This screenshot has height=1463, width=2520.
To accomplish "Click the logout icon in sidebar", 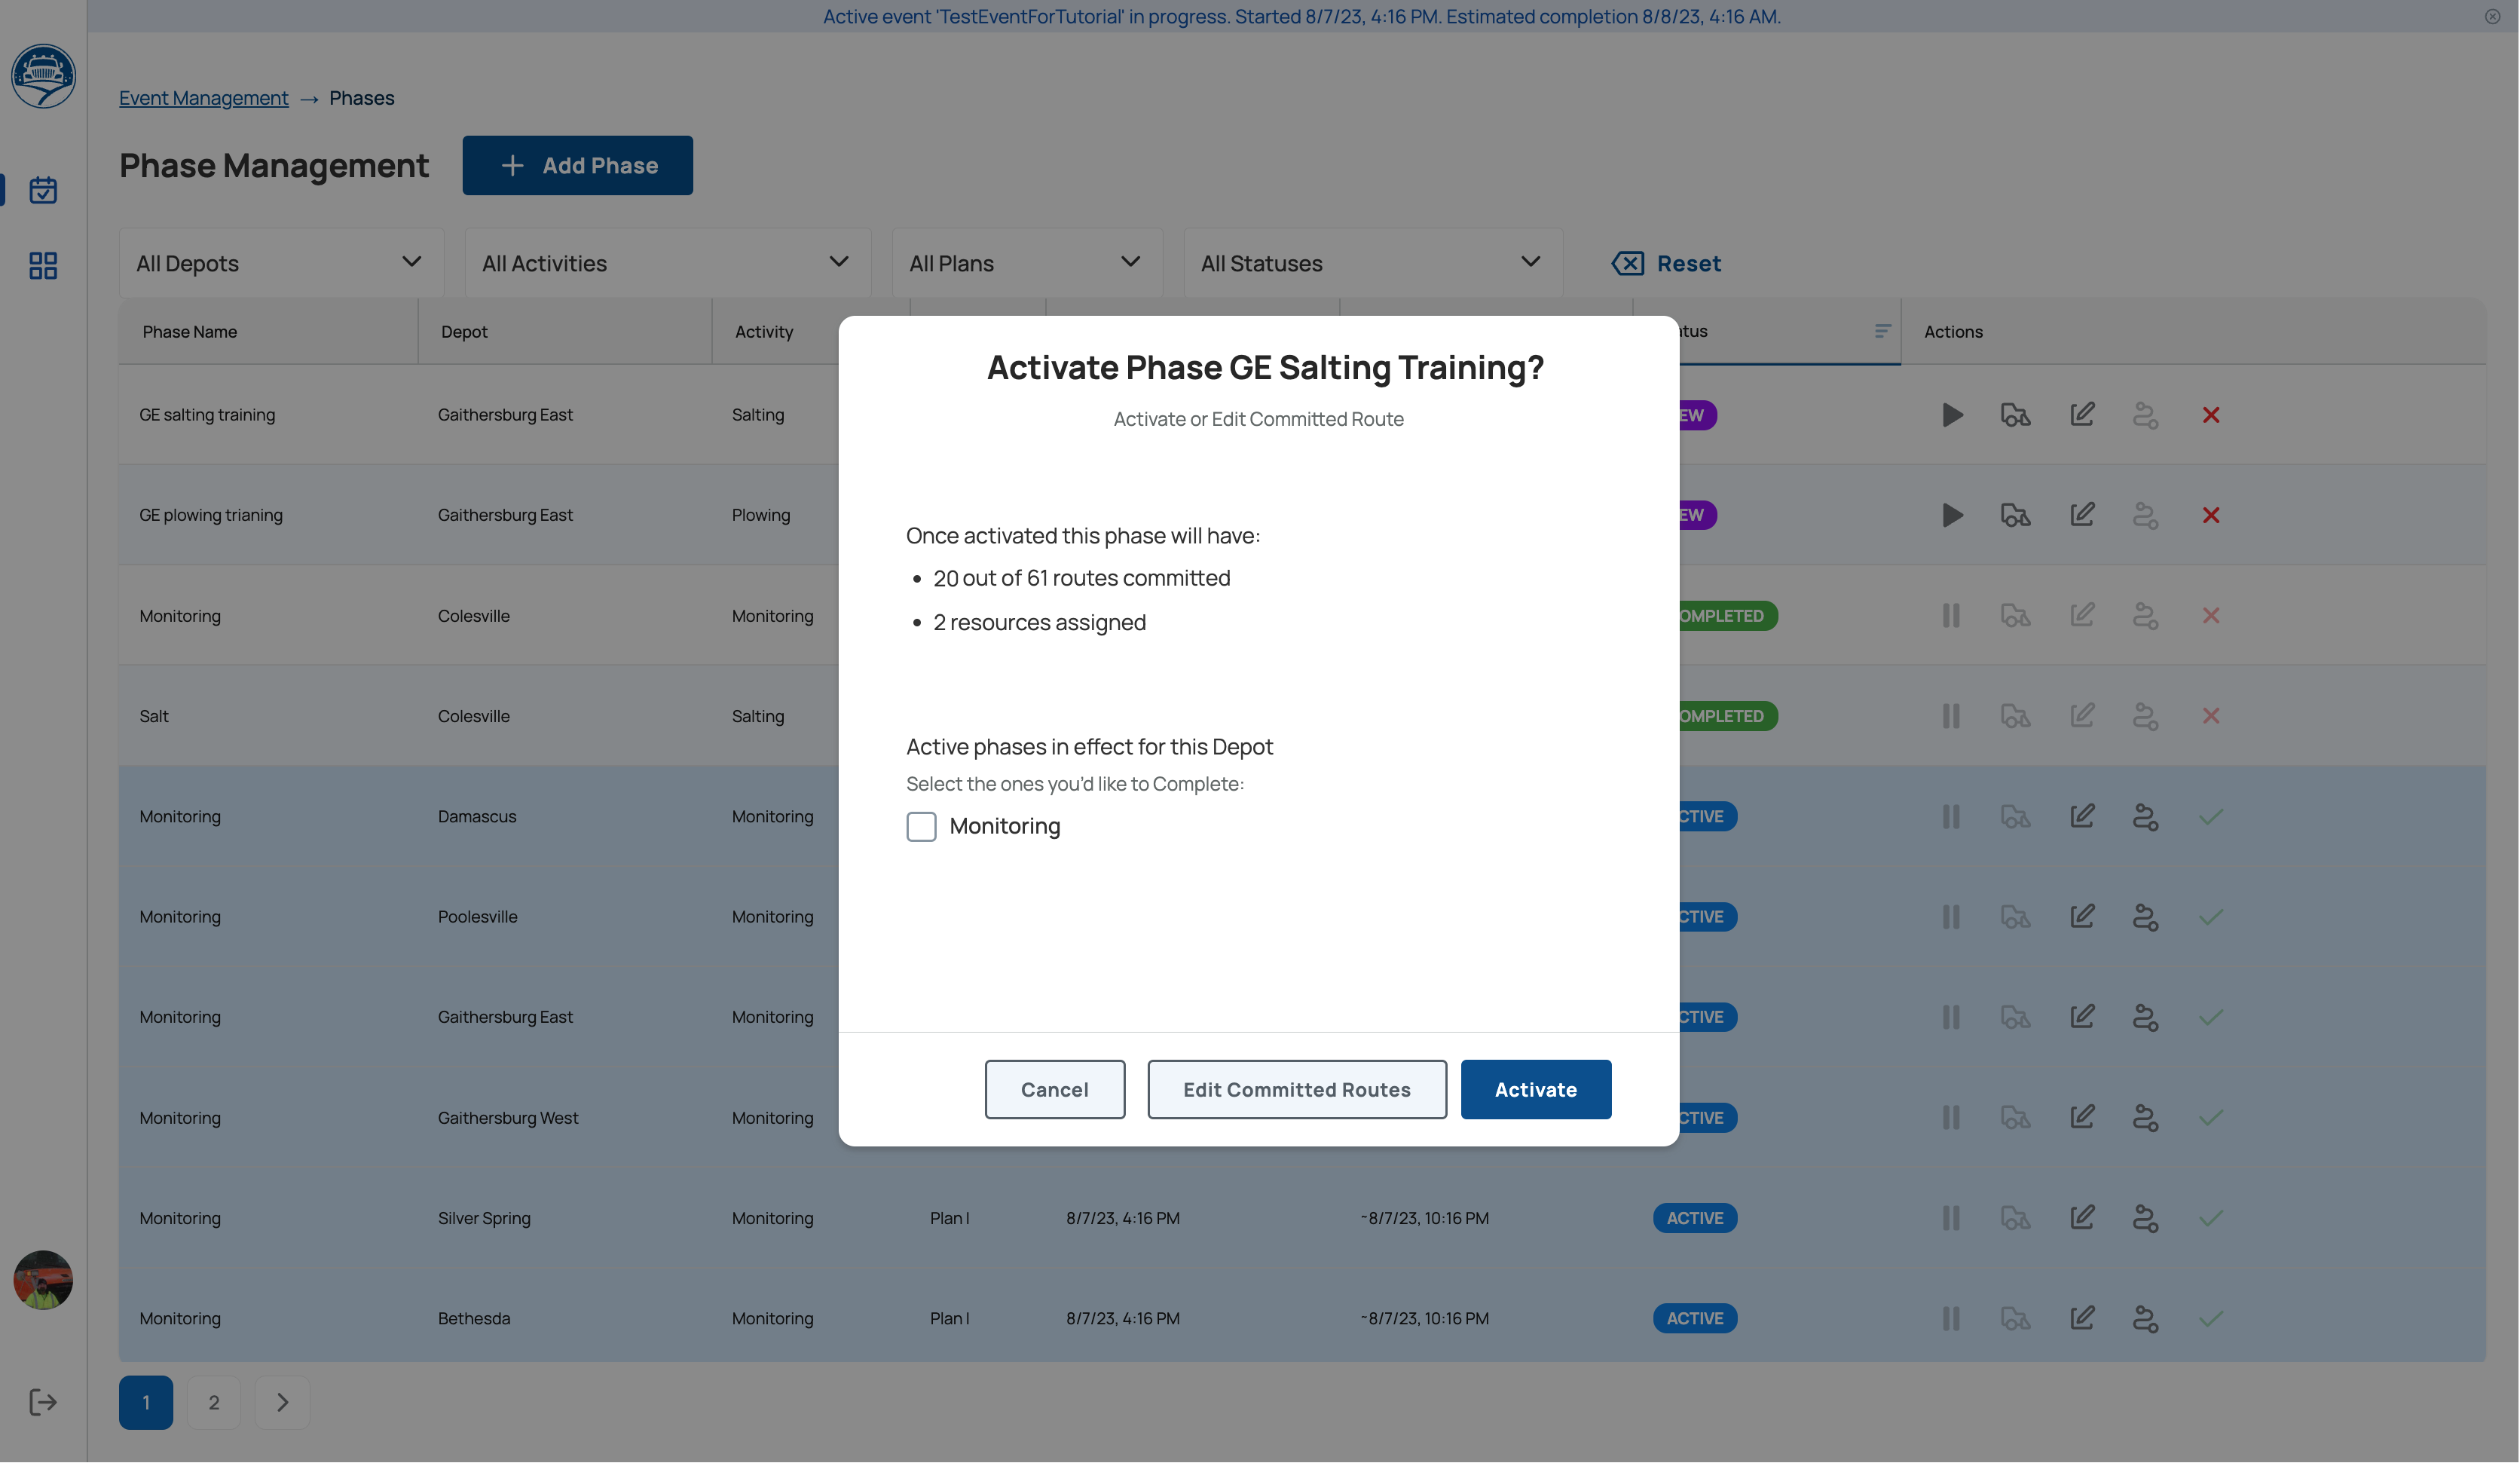I will 43,1402.
